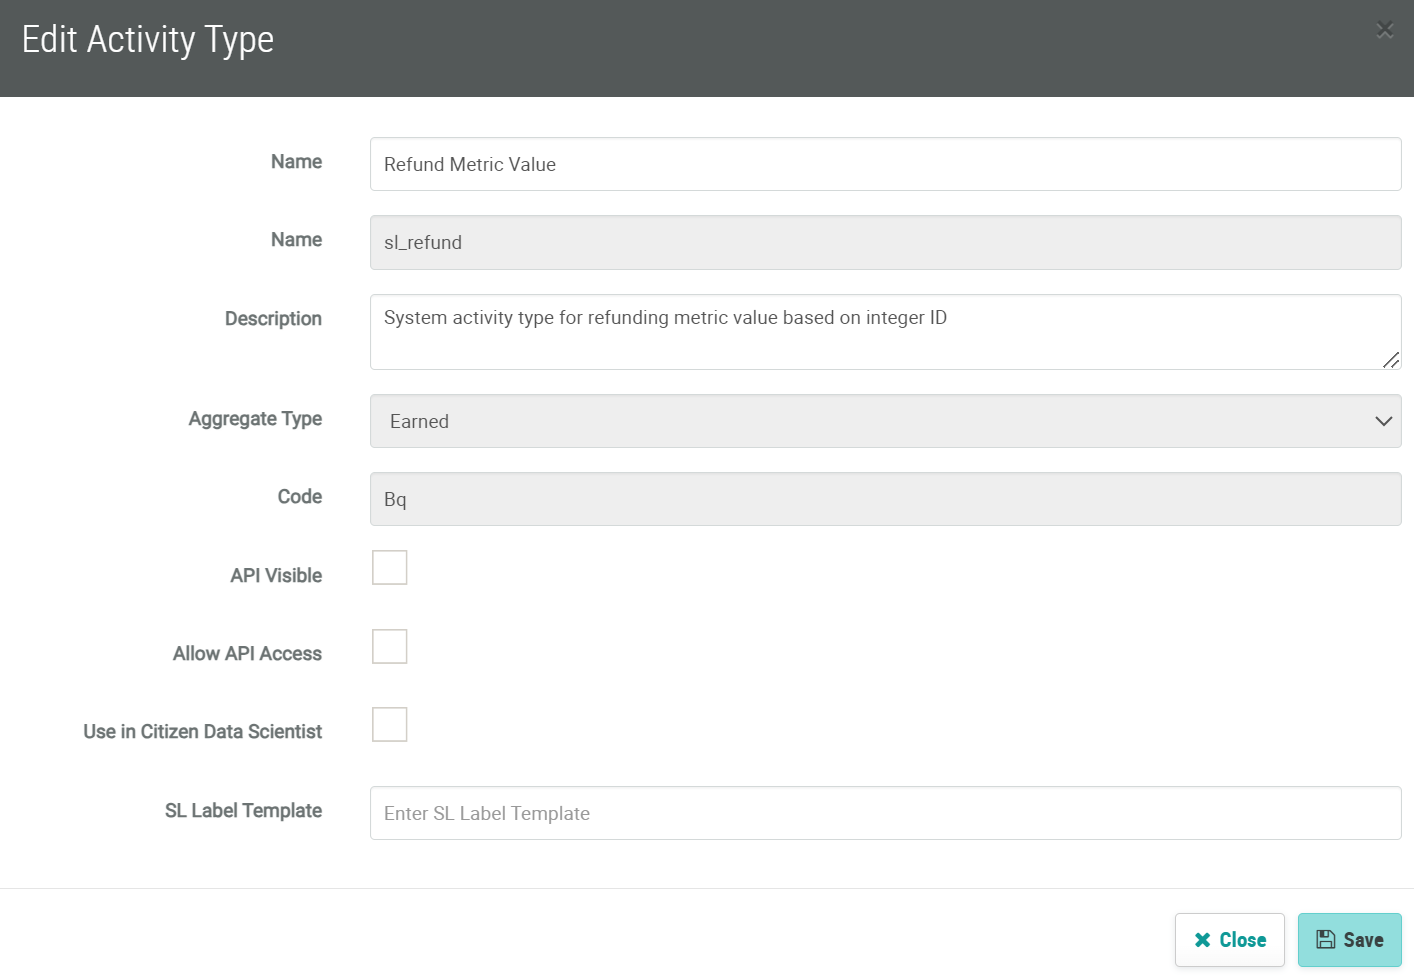Click the Enter SL Label Template input
1414x976 pixels.
coord(885,813)
